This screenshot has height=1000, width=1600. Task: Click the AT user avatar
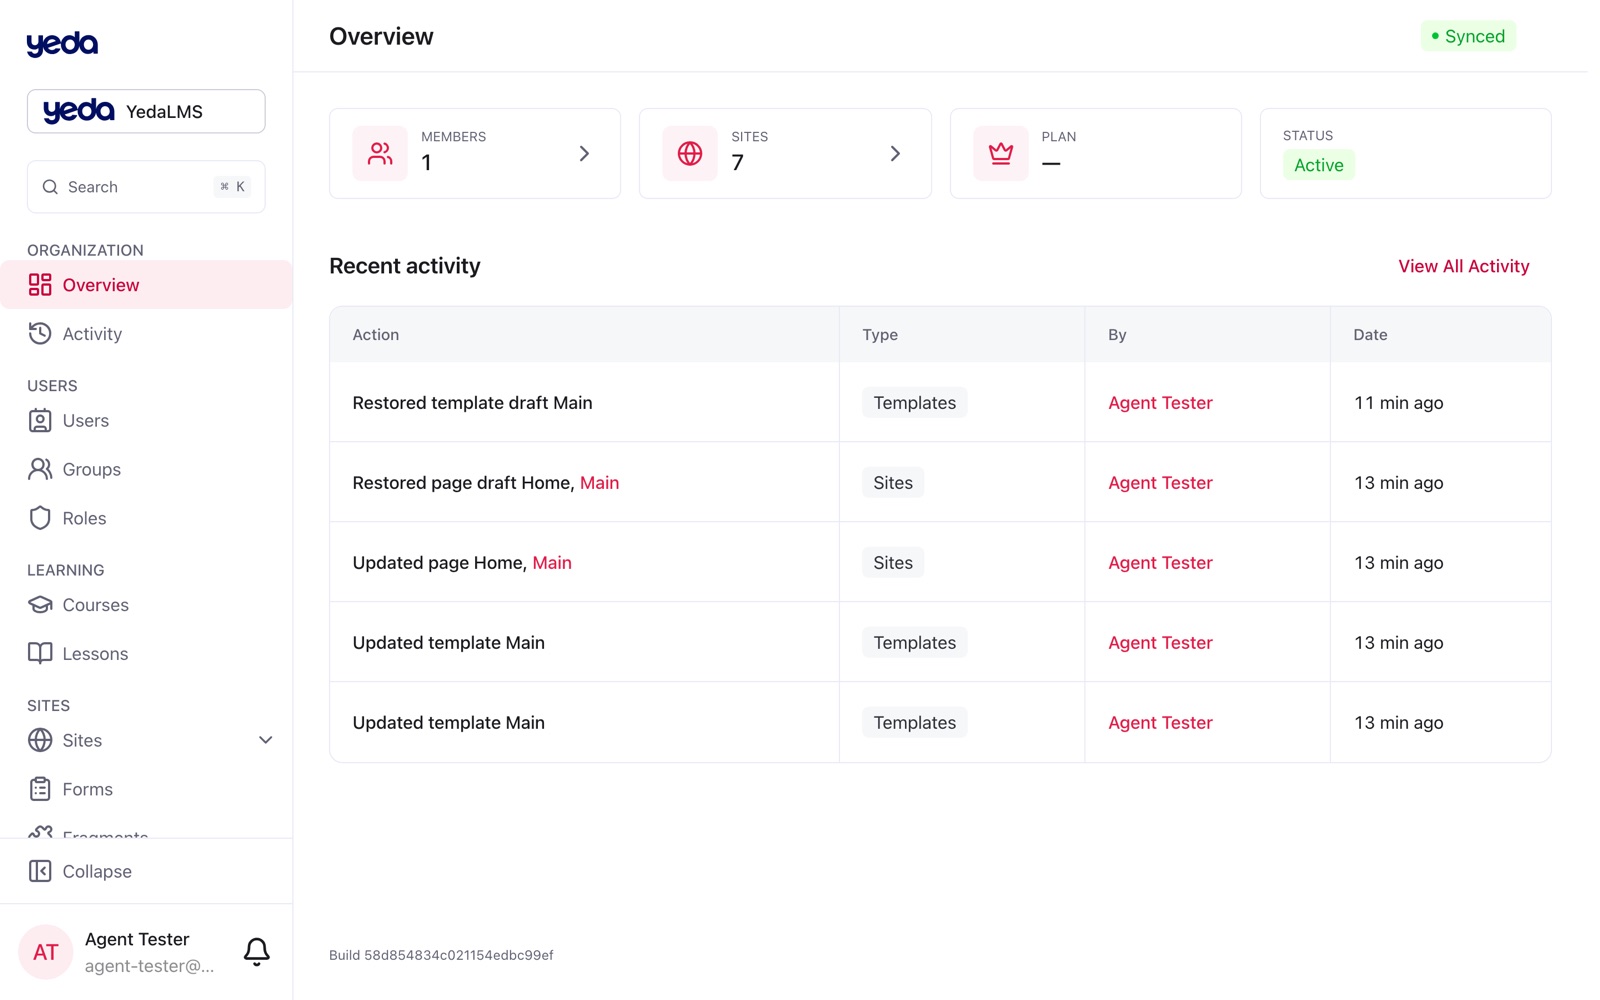[x=46, y=952]
